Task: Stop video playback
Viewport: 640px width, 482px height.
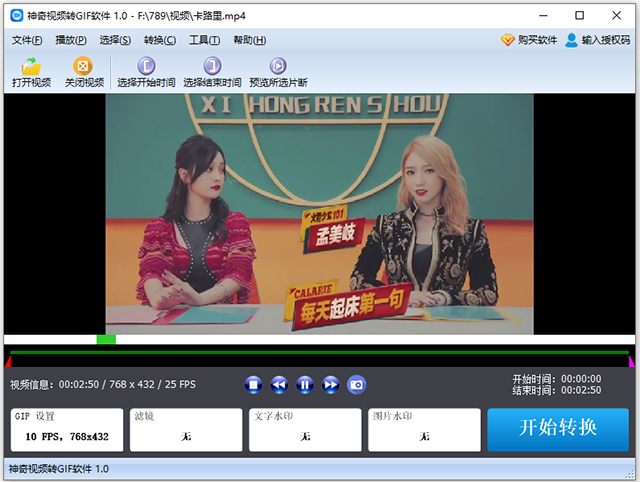Action: tap(253, 385)
